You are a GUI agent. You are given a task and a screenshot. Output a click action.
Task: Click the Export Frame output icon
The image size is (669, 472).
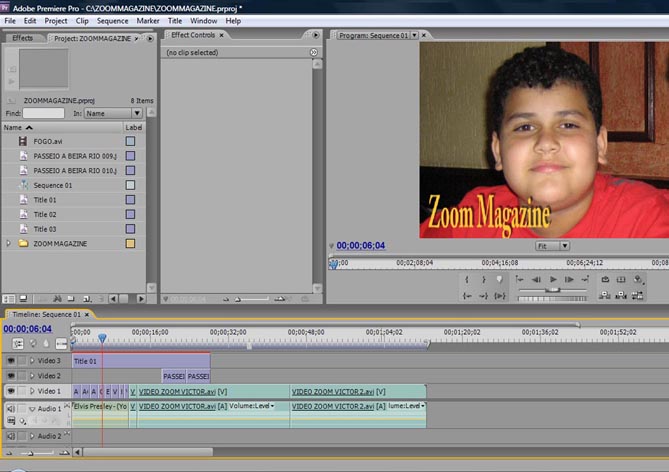(x=639, y=280)
